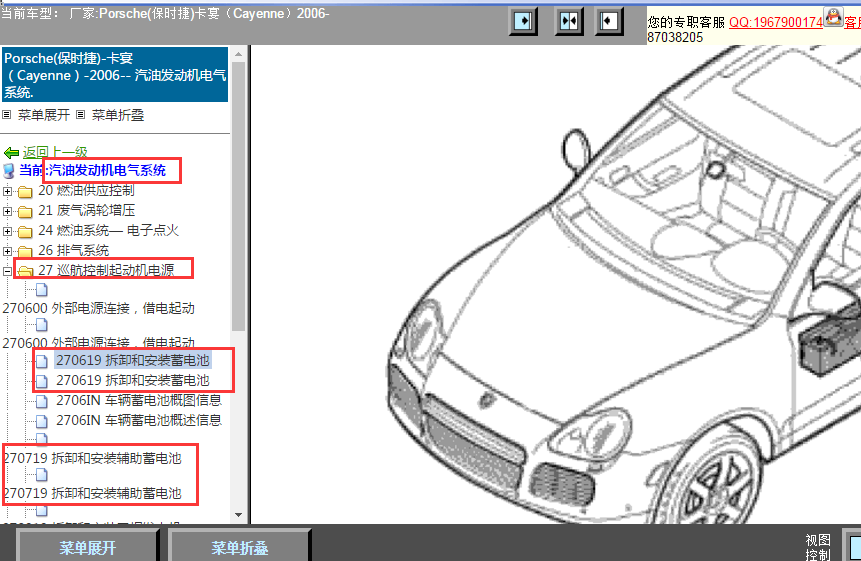
Task: Click sidebar scrollbar down arrow
Action: click(x=238, y=515)
